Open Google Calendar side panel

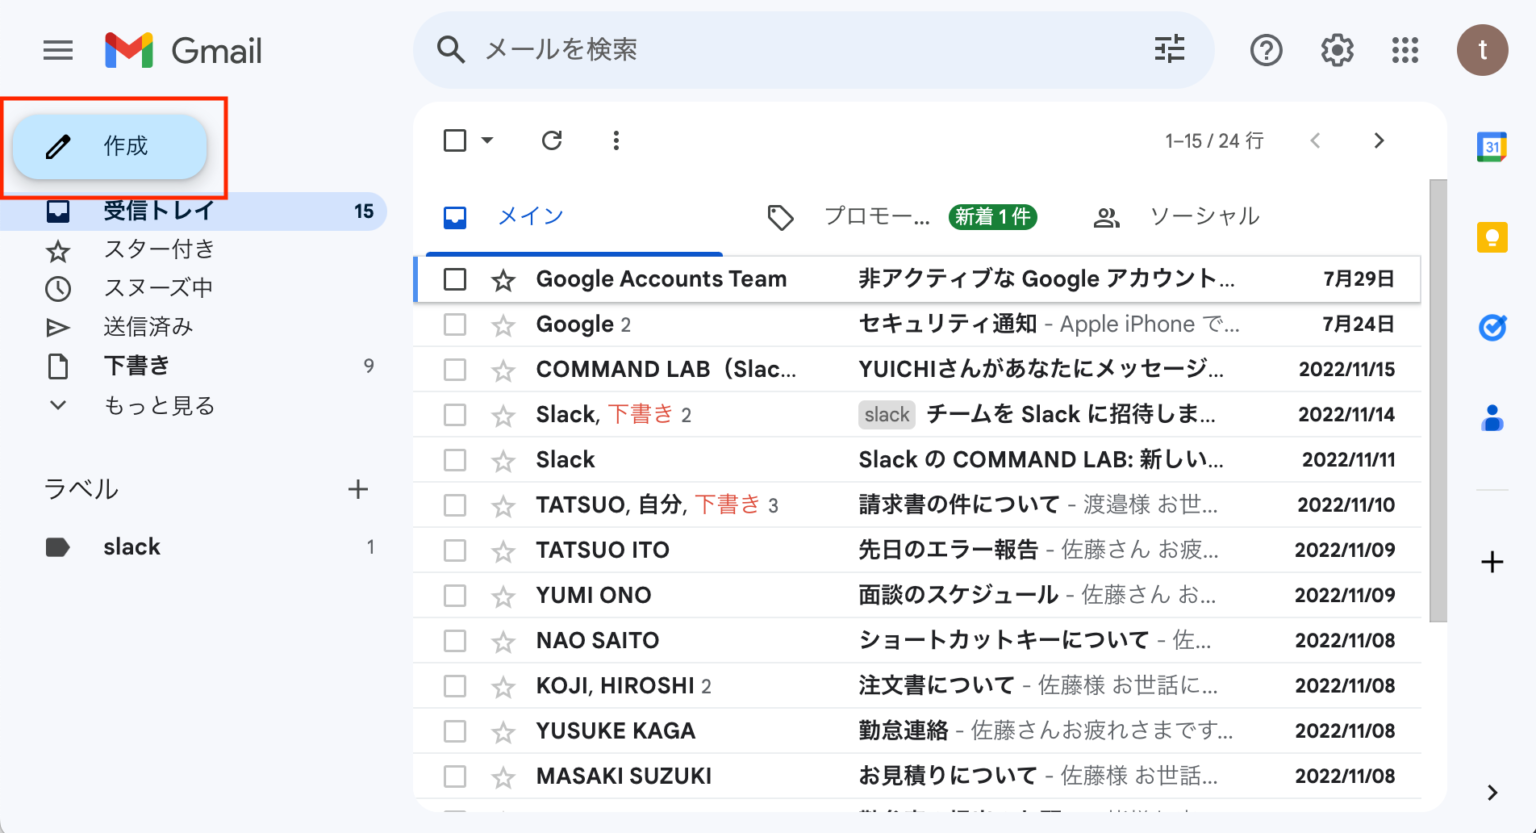click(1492, 147)
